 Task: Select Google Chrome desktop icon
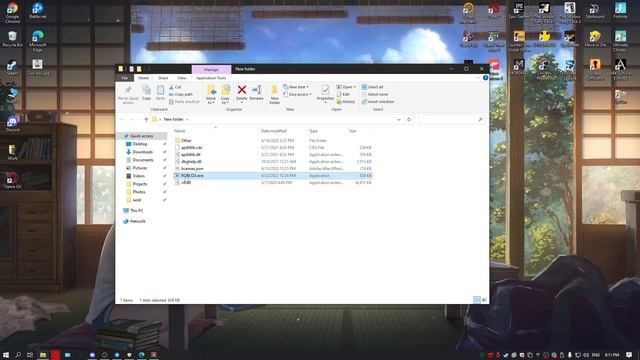[x=12, y=12]
